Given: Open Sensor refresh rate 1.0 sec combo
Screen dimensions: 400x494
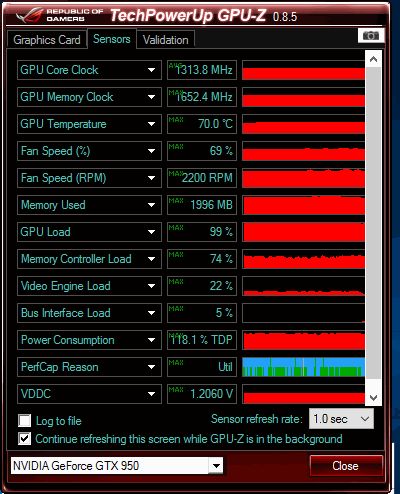Looking at the screenshot, I should 341,419.
